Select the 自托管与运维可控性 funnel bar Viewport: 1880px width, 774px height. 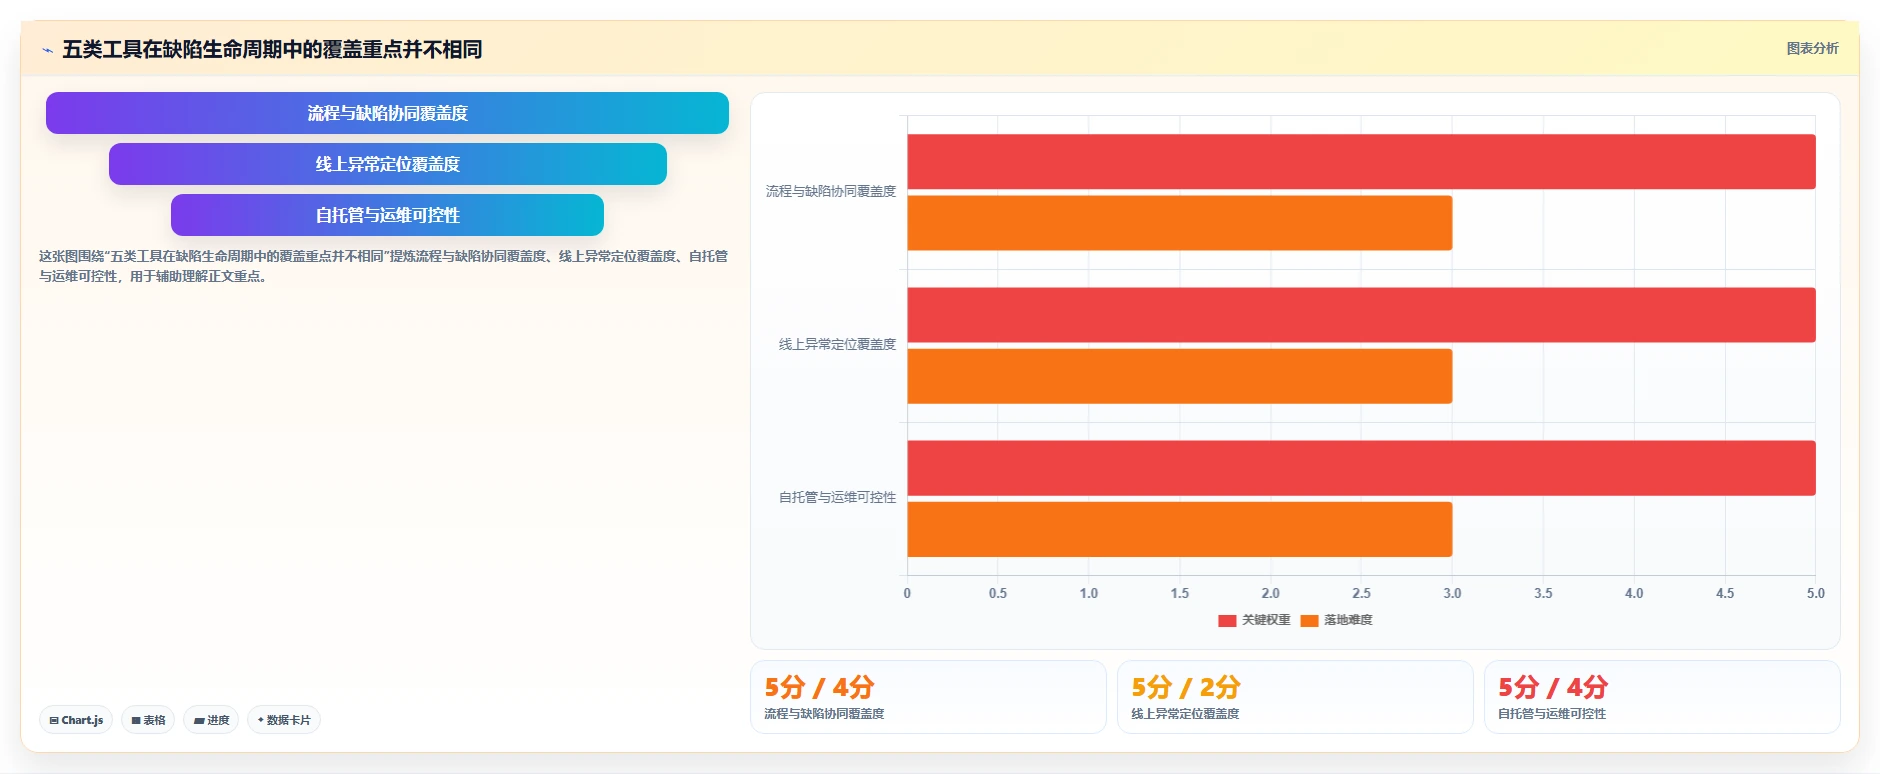(387, 215)
